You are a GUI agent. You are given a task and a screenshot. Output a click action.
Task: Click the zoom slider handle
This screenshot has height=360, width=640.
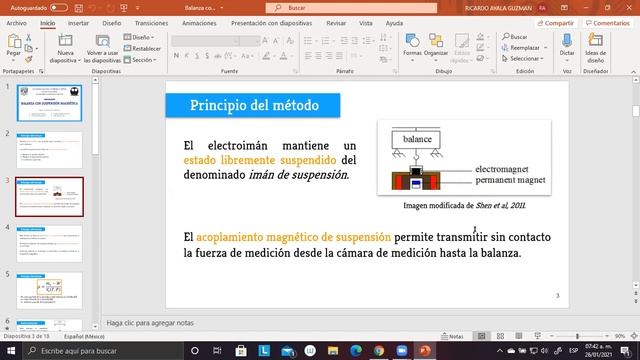(x=577, y=336)
